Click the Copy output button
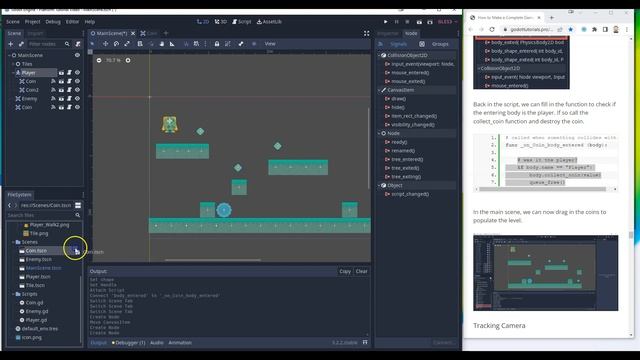Screen dimensions: 640x360 pos(345,271)
